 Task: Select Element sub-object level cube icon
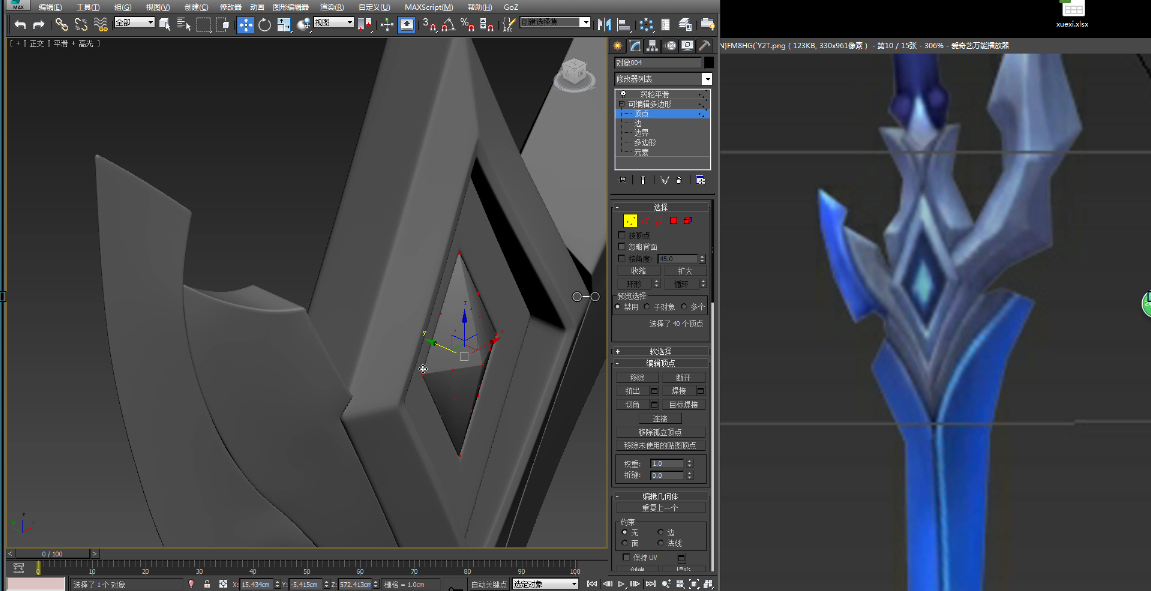point(688,220)
